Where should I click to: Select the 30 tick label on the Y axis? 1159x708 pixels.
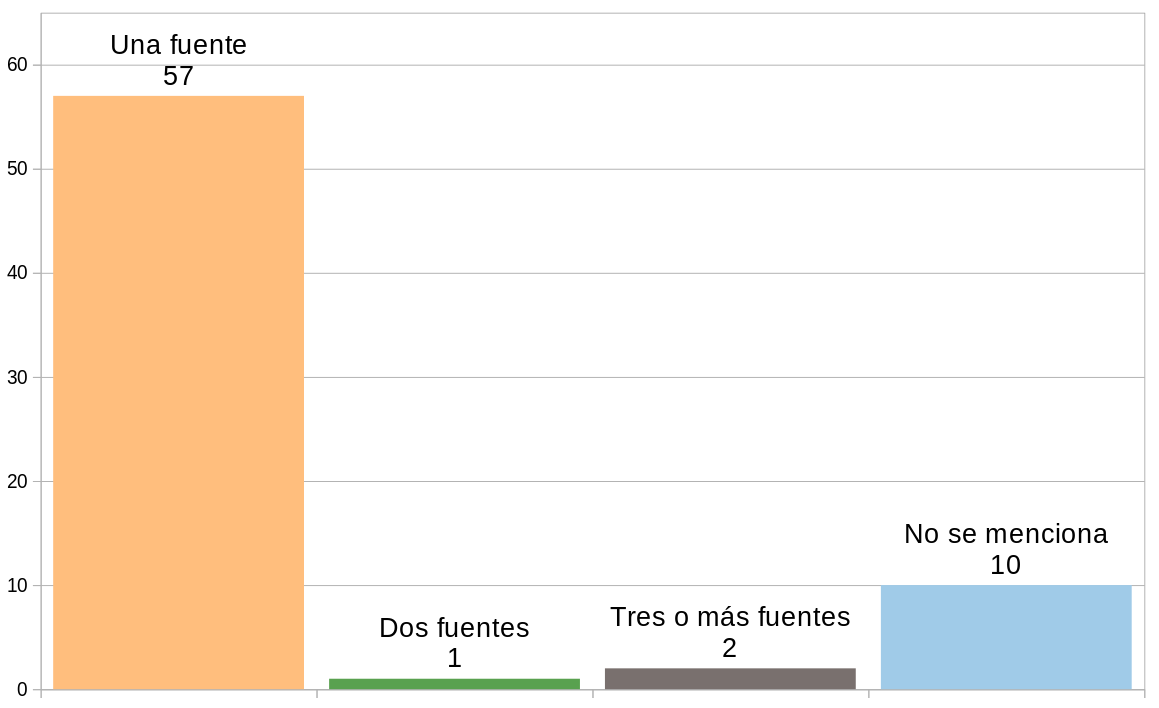click(16, 377)
